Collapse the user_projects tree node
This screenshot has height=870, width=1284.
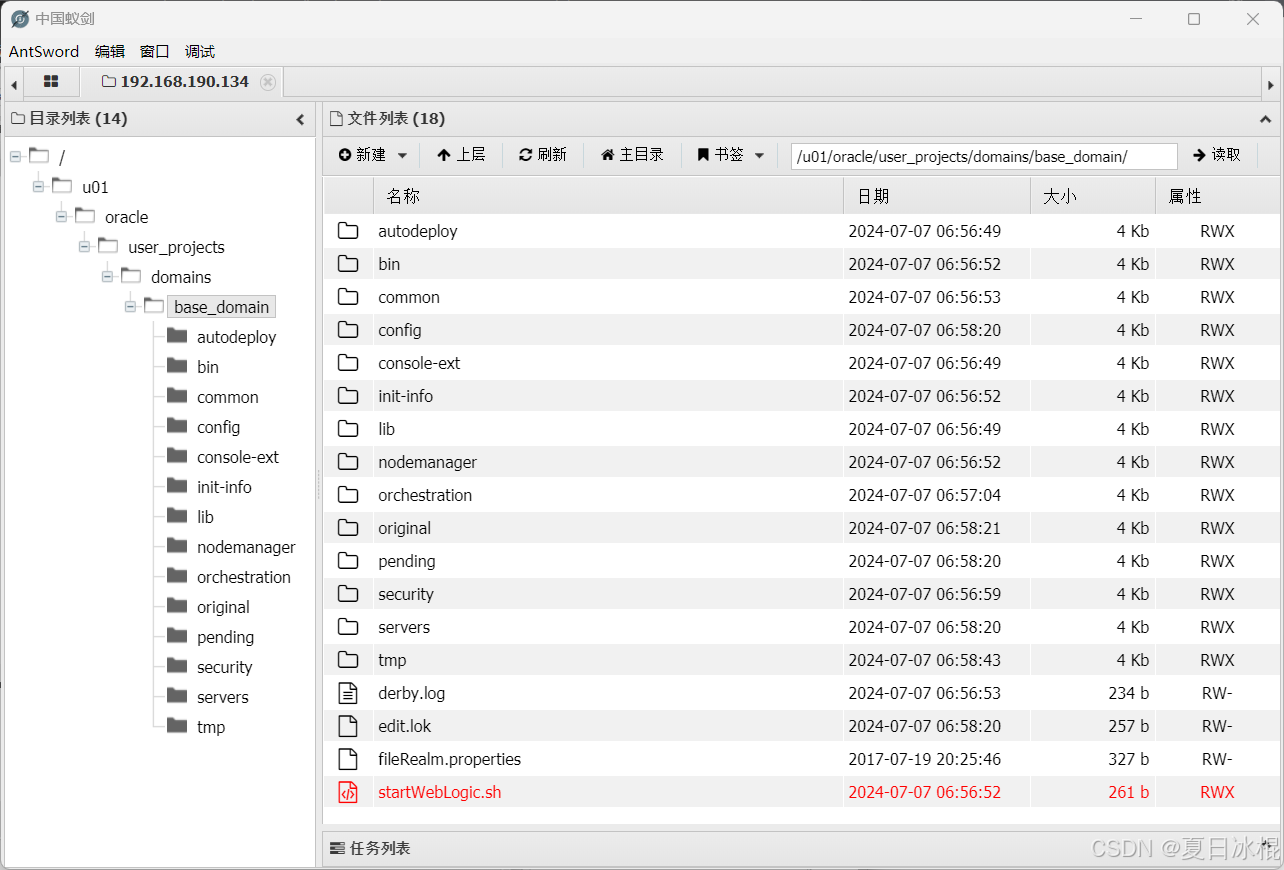click(84, 246)
